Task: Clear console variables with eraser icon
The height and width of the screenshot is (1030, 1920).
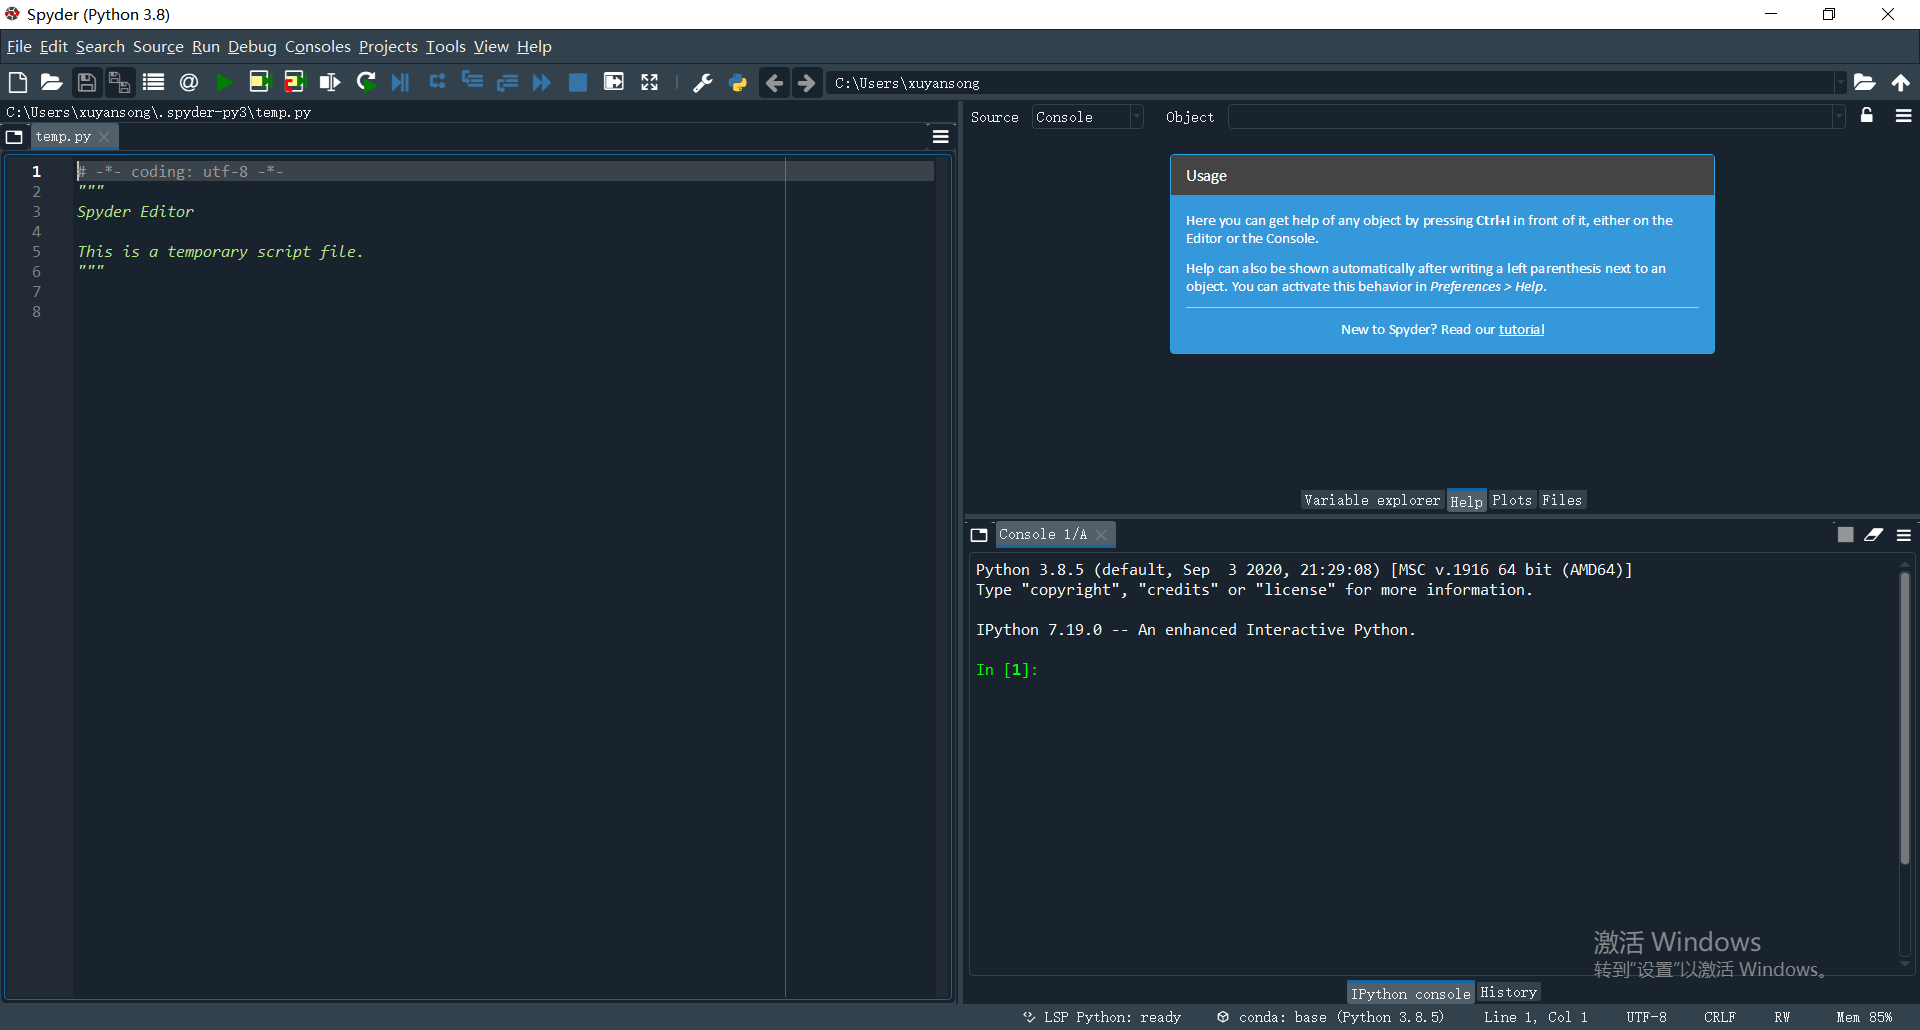Action: [x=1874, y=535]
